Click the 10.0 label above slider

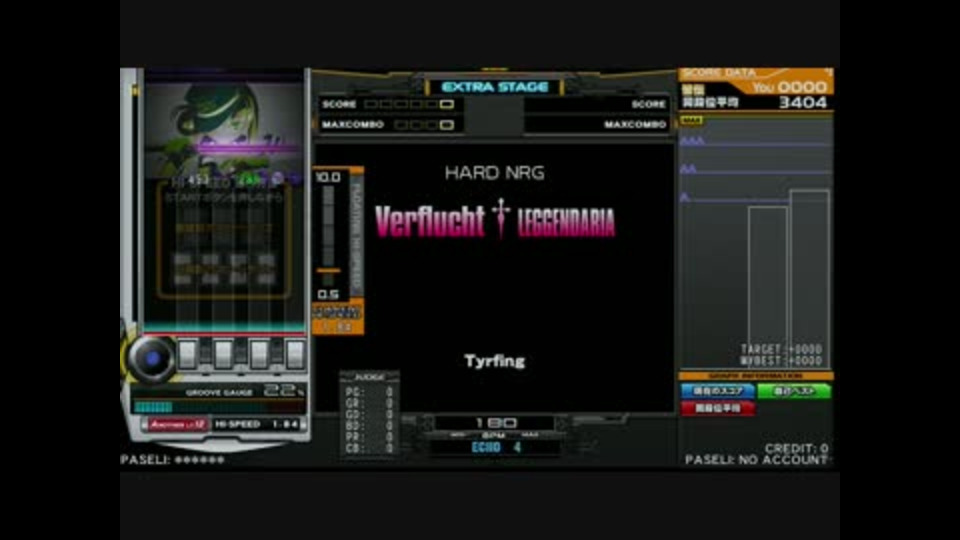pyautogui.click(x=328, y=177)
